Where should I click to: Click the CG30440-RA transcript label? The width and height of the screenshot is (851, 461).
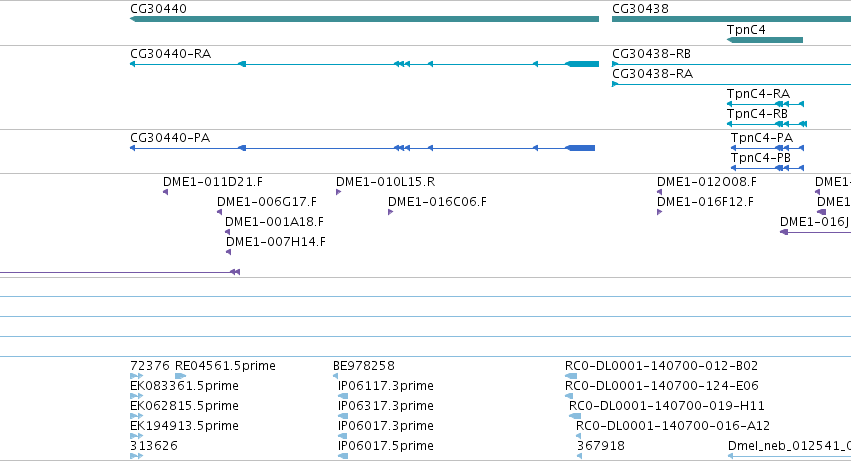pos(170,54)
